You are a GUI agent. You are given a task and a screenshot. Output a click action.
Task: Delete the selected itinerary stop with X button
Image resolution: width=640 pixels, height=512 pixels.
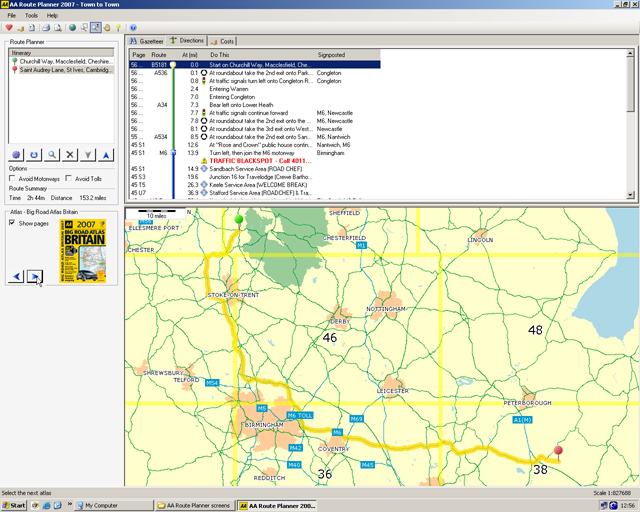[x=69, y=154]
